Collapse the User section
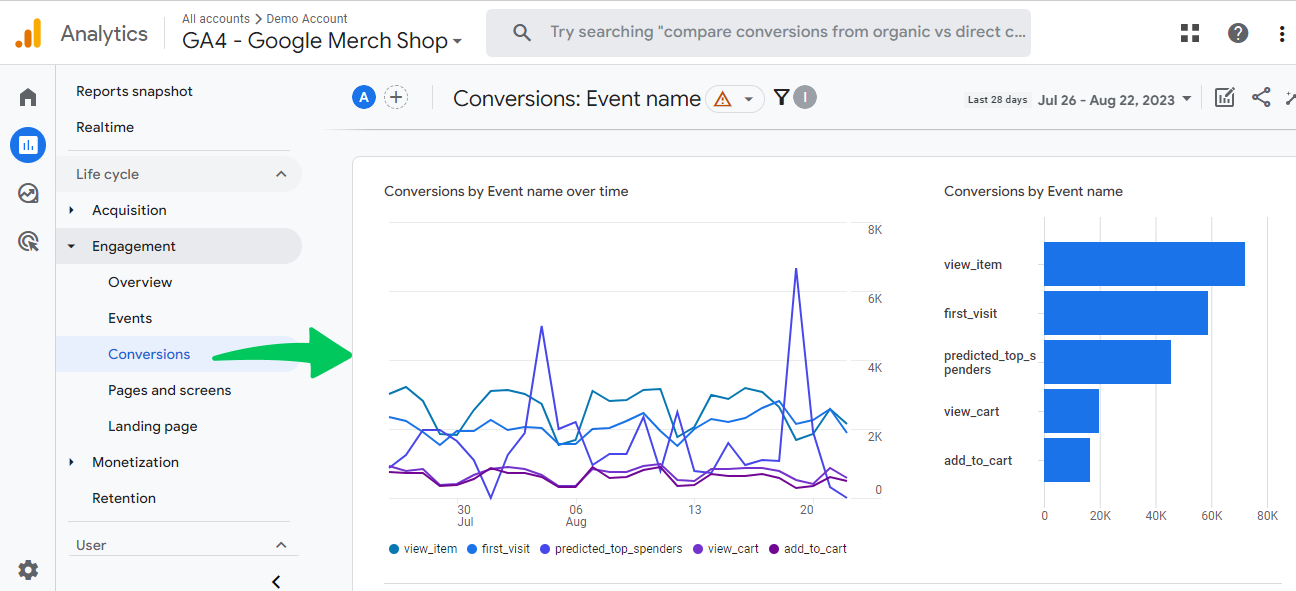 click(281, 545)
